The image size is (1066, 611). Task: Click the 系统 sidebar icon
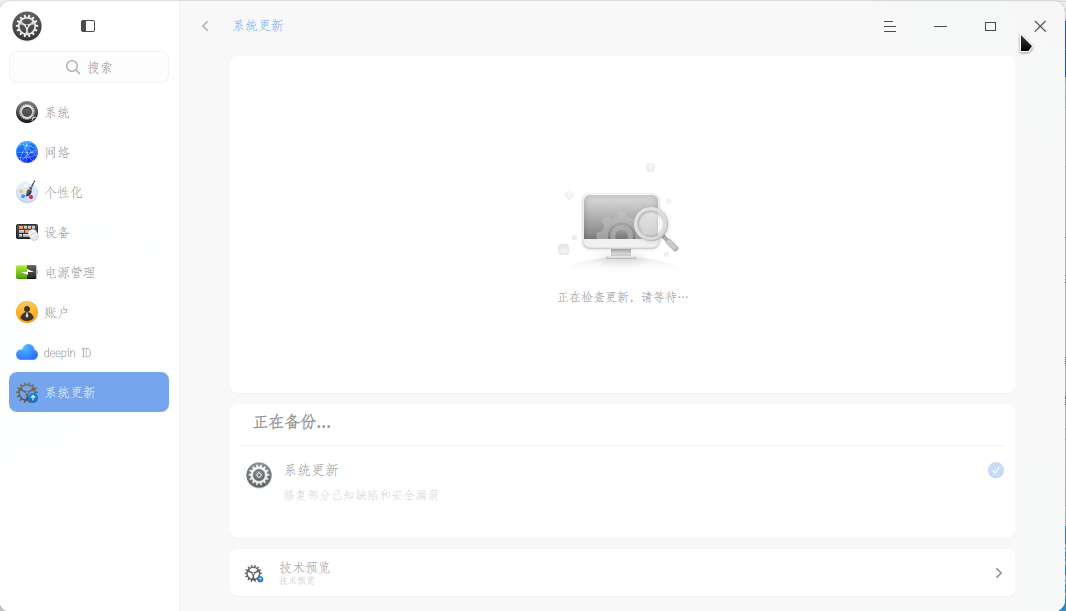pos(27,112)
